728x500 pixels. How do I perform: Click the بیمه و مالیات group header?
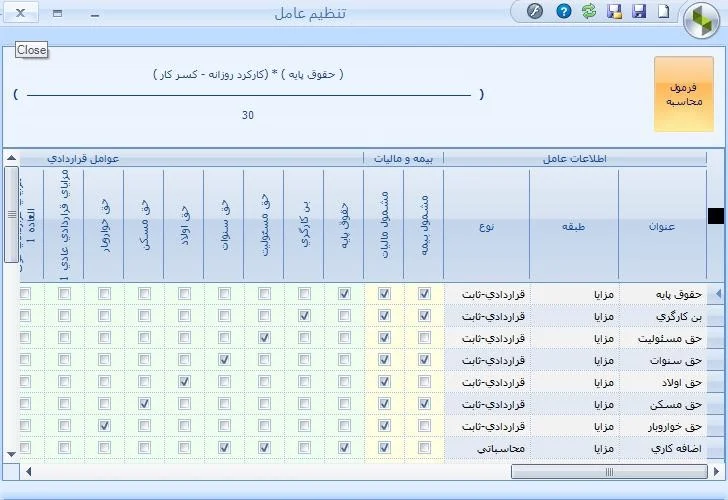click(403, 159)
